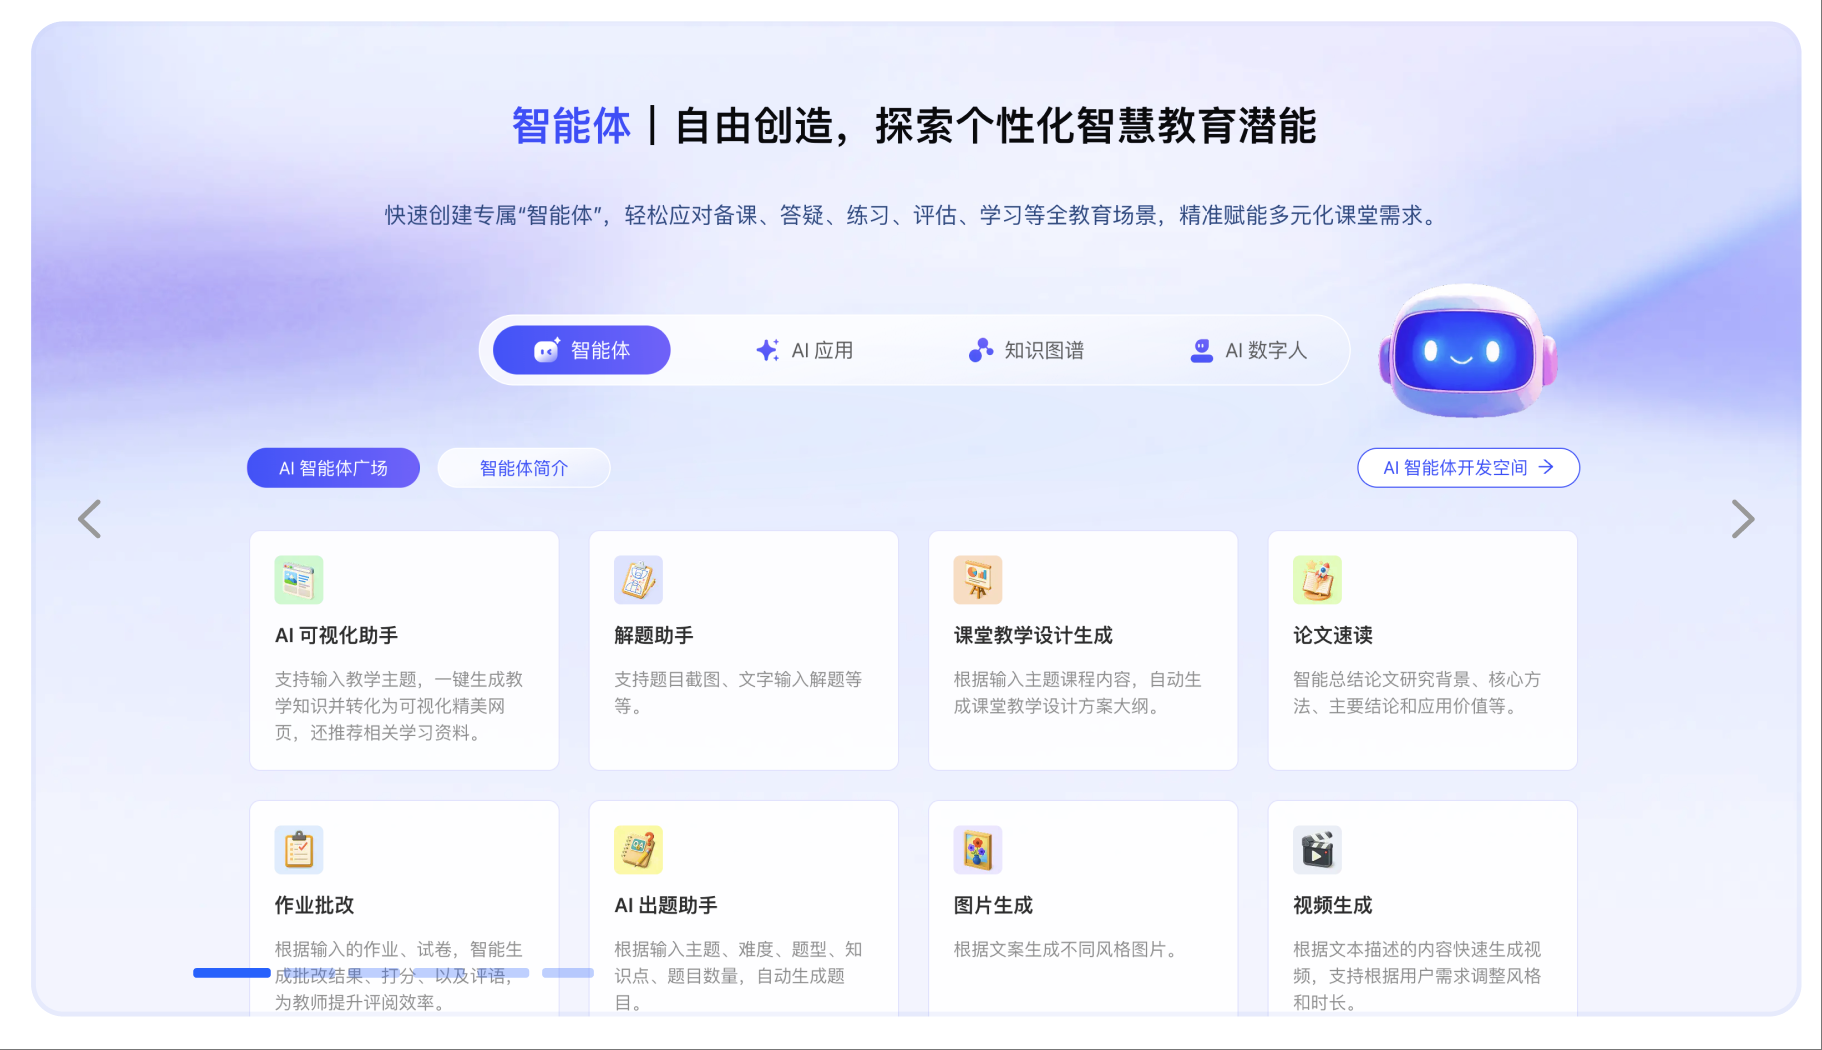Select the 智能体 main tab

point(582,350)
